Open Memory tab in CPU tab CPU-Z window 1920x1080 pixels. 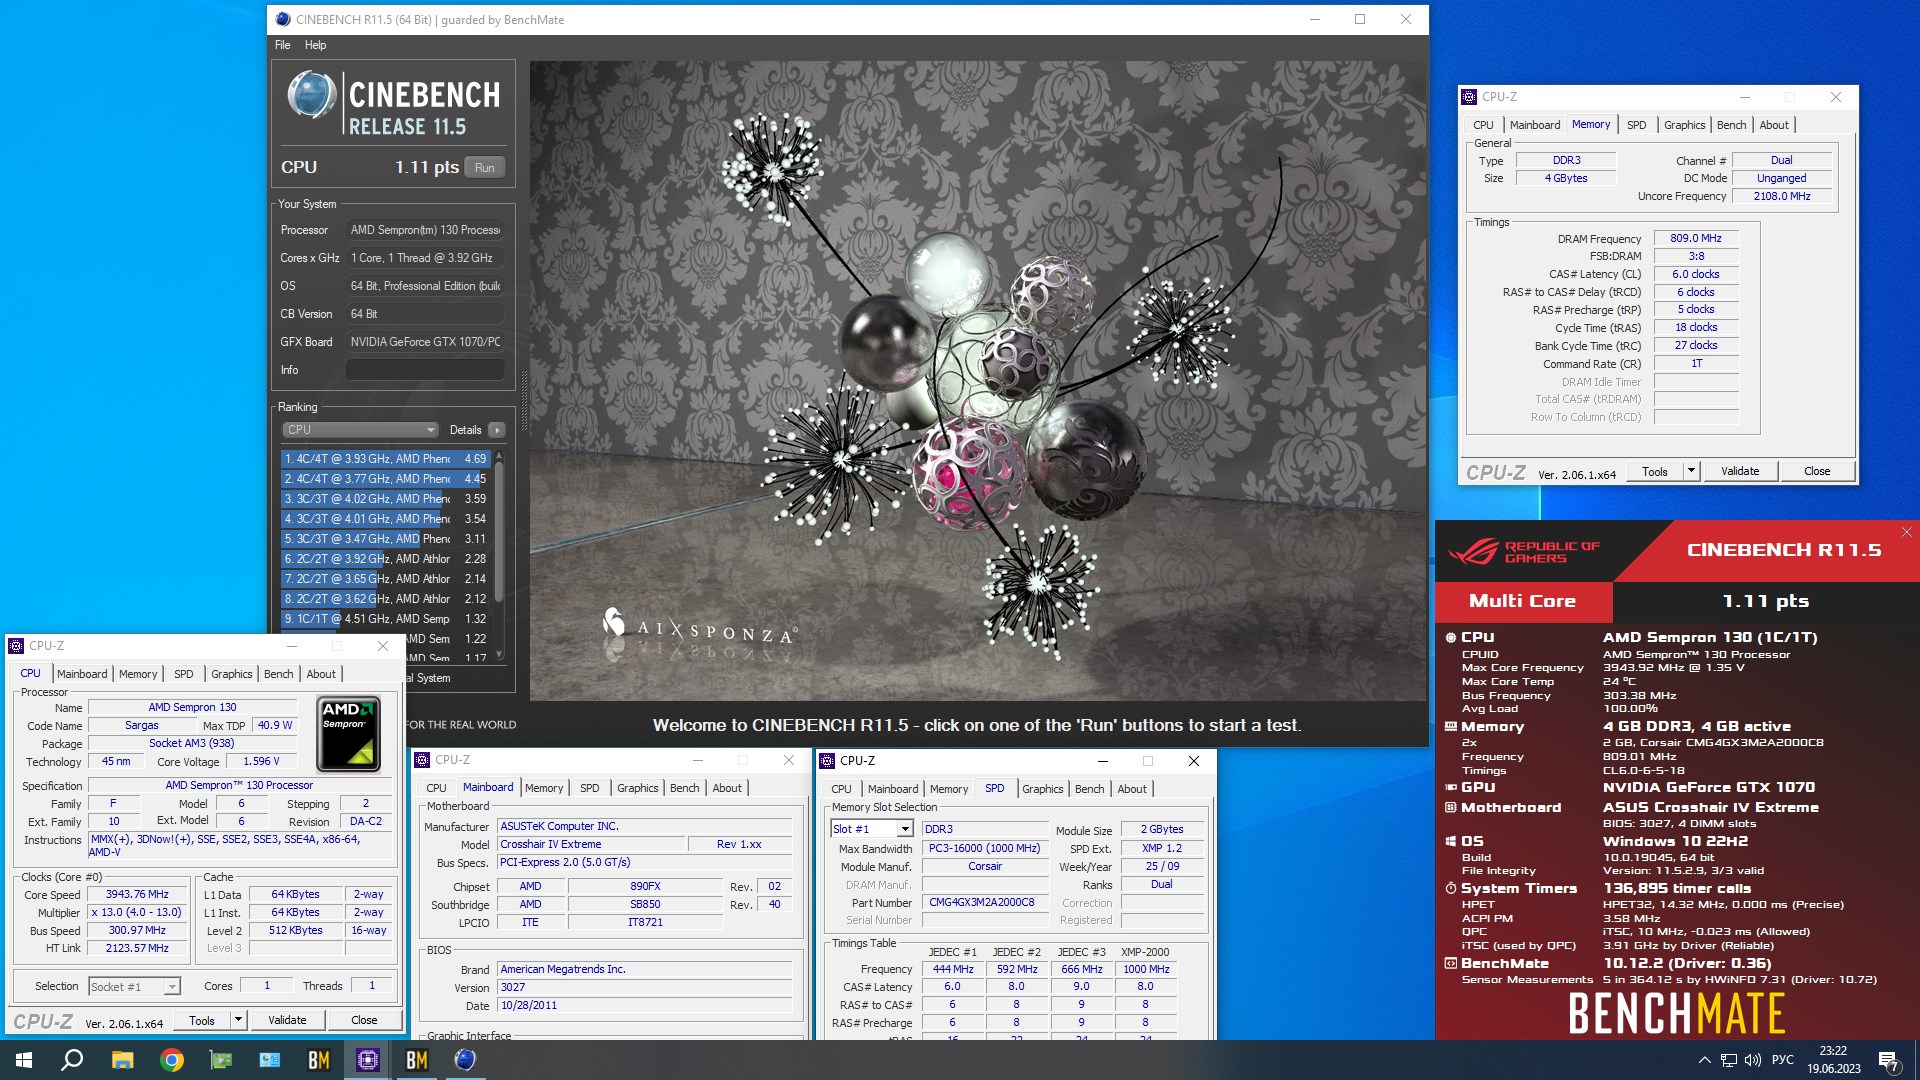click(x=138, y=674)
